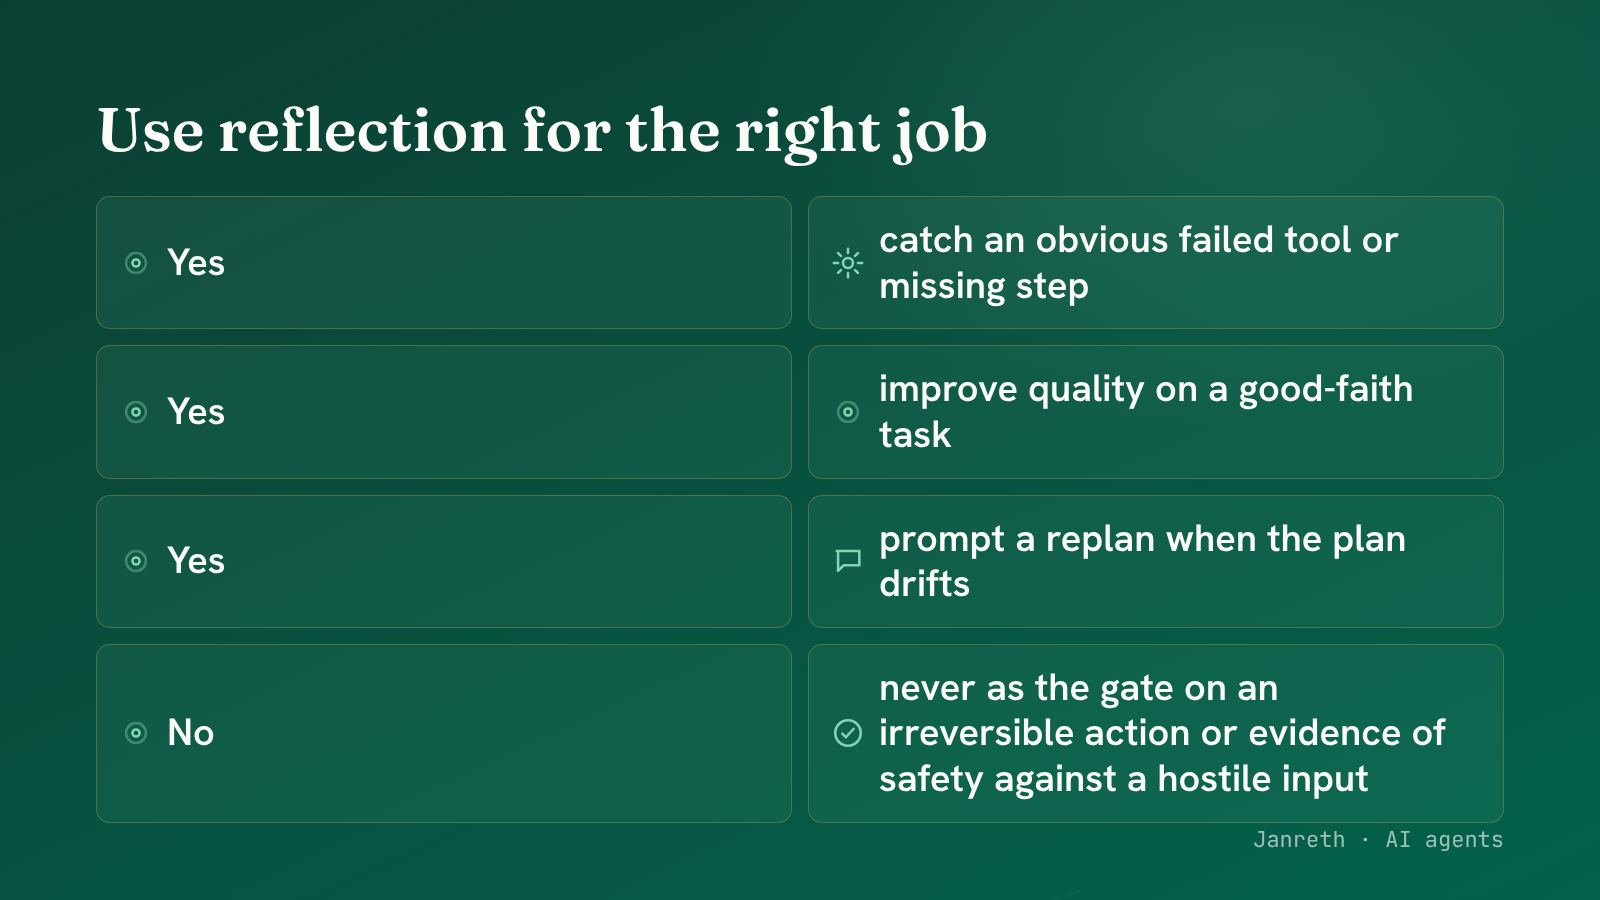Screen dimensions: 1600x900
Task: Click the slide title Use reflection for the right job
Action: pyautogui.click(x=542, y=132)
